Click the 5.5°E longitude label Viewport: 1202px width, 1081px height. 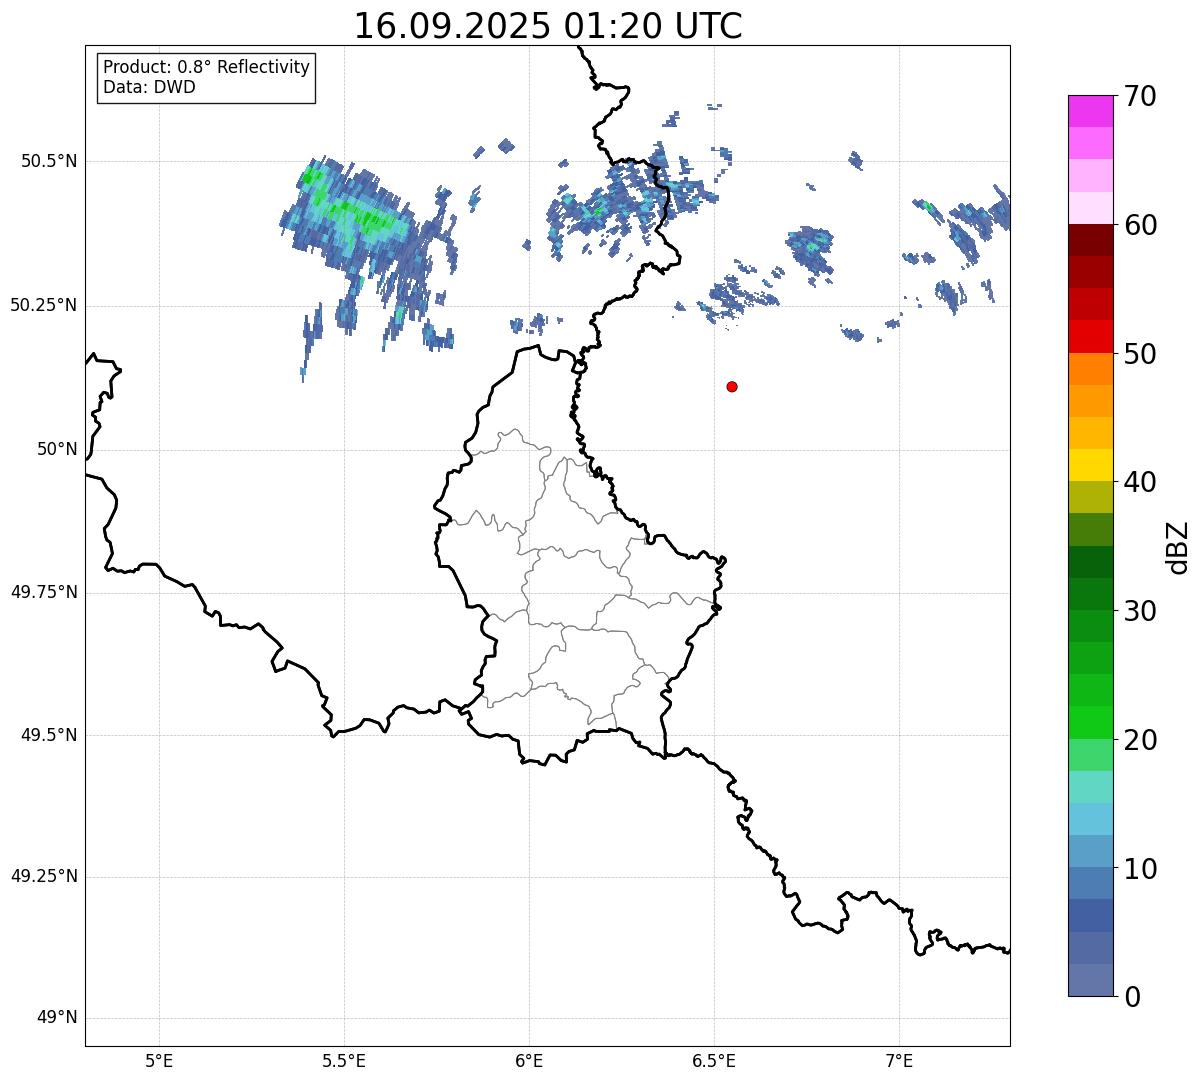pos(344,1060)
